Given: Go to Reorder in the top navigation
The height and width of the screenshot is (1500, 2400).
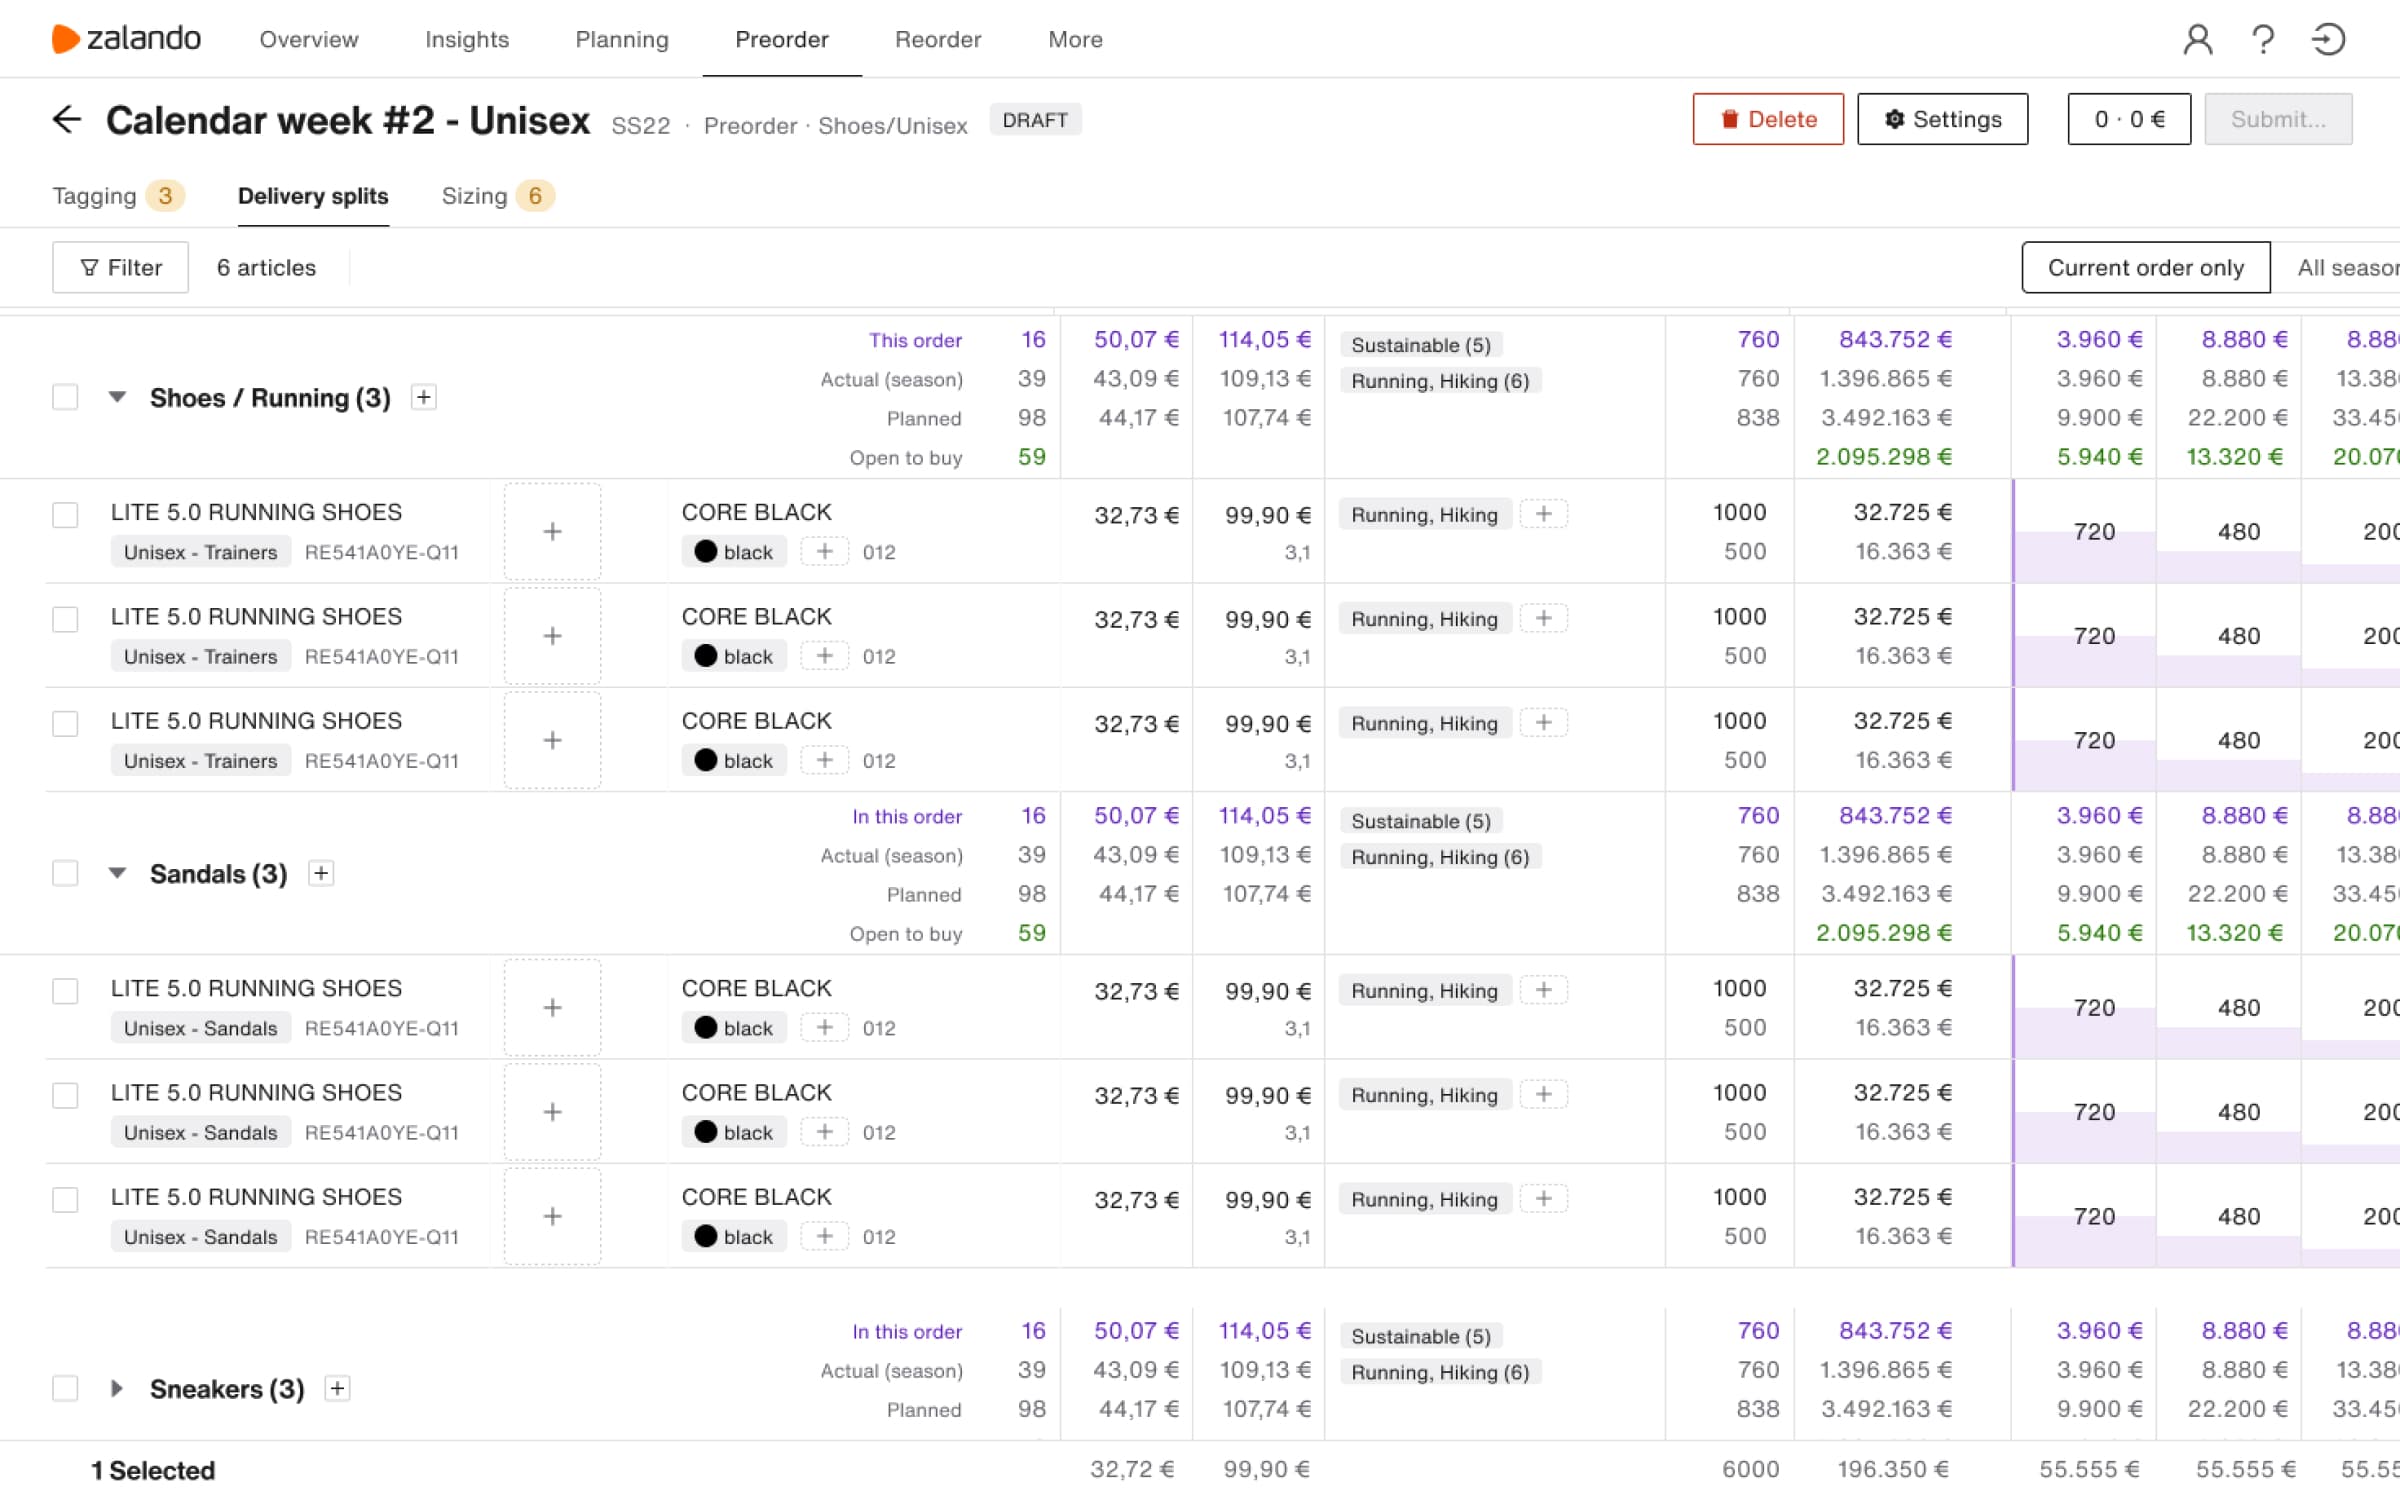Looking at the screenshot, I should tap(938, 39).
